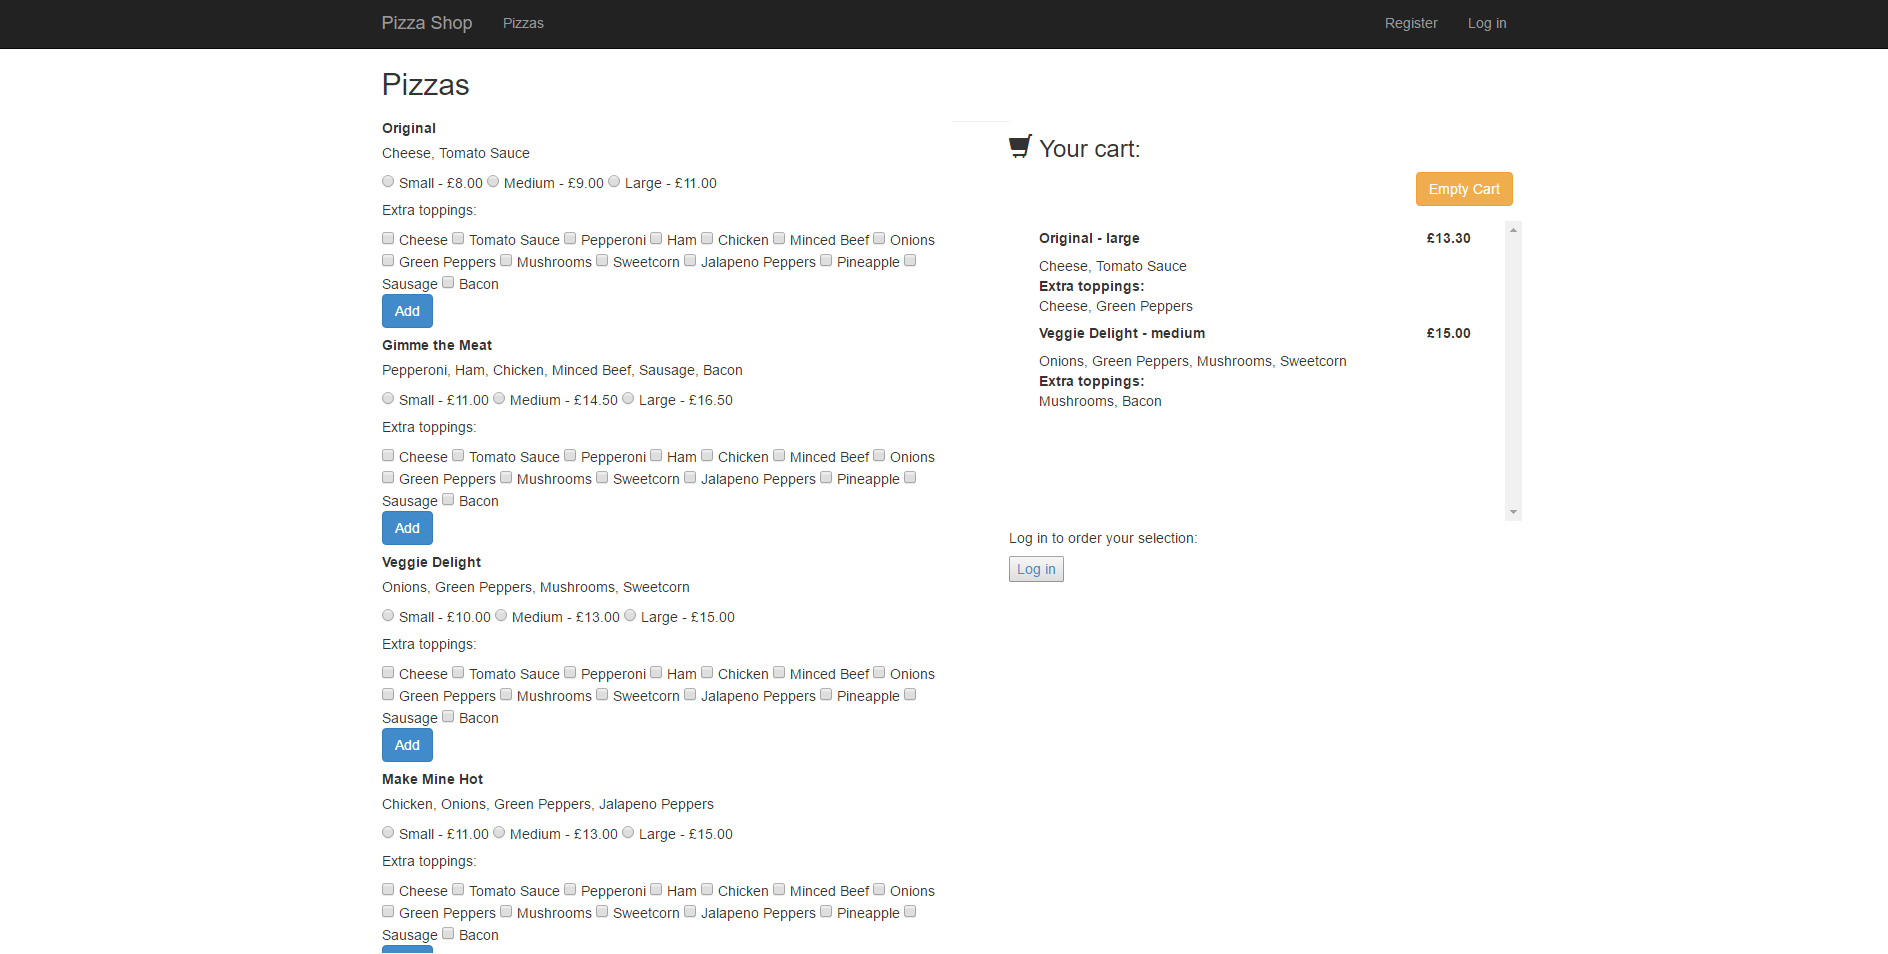Select Medium £9.00 for Original pizza

point(493,182)
